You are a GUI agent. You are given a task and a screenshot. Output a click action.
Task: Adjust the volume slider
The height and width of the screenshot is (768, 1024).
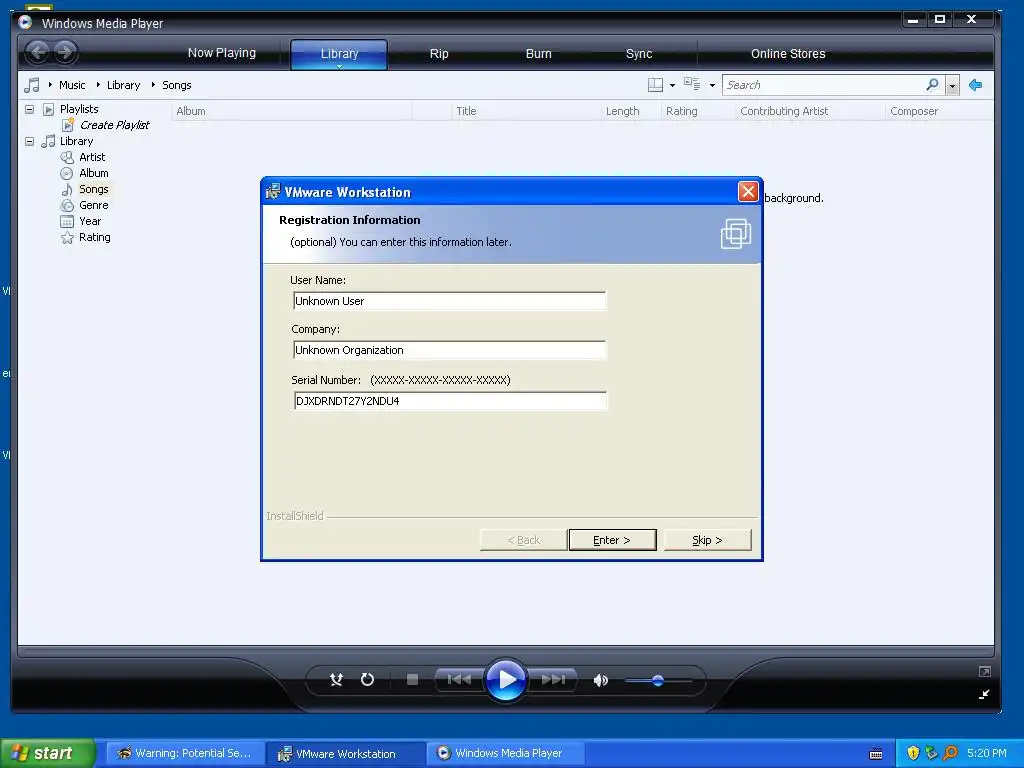(x=658, y=680)
